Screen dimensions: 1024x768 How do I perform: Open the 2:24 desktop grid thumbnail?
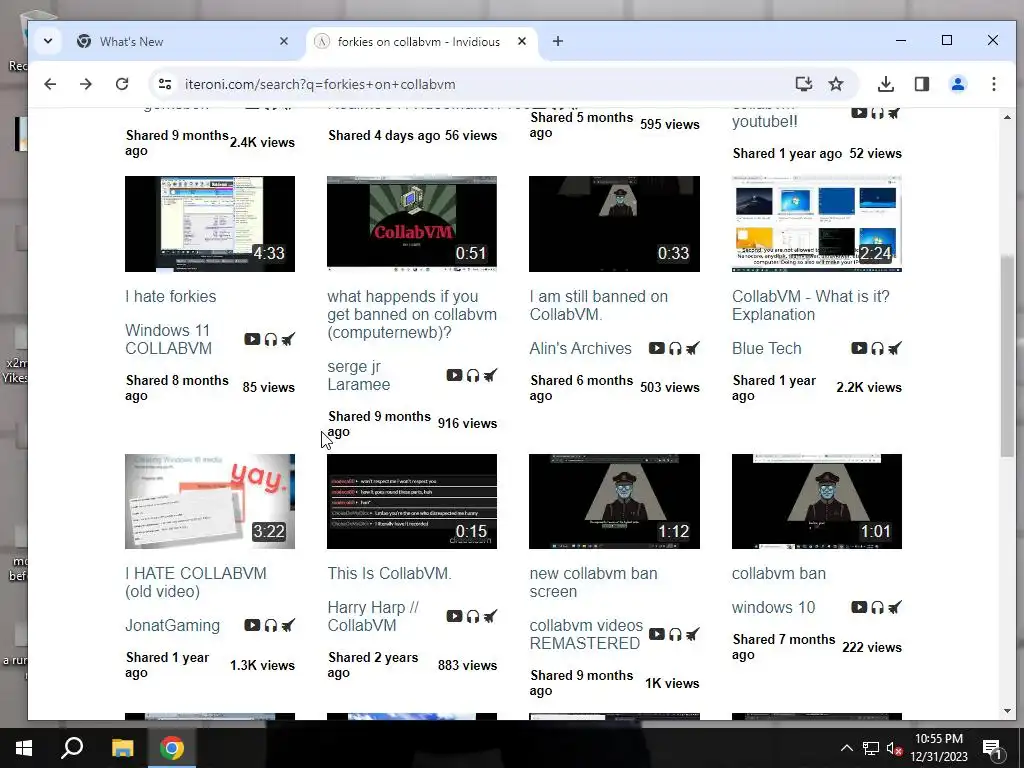click(x=817, y=223)
